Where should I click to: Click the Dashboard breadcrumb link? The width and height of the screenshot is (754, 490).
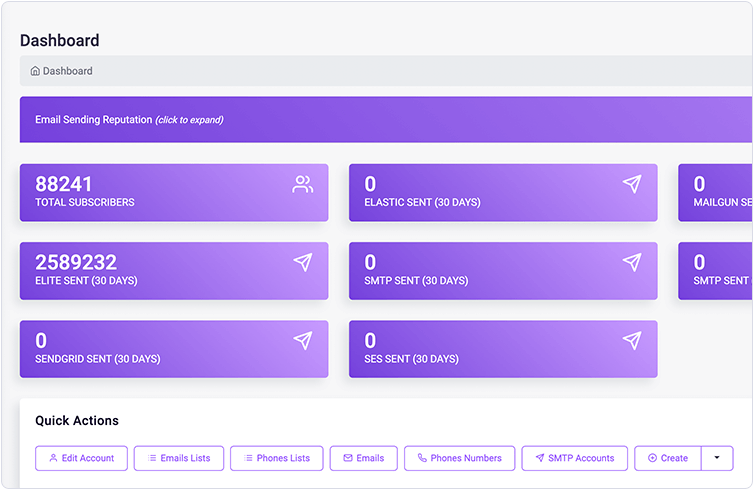click(x=67, y=71)
